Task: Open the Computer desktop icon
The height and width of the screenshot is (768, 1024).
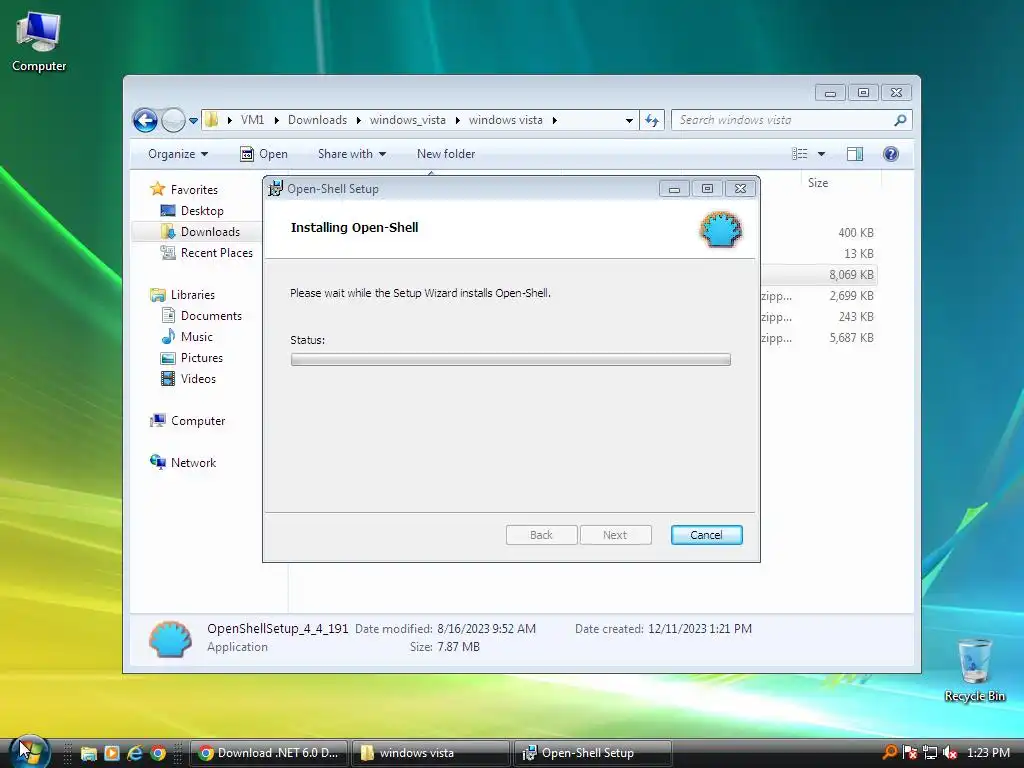Action: [39, 40]
